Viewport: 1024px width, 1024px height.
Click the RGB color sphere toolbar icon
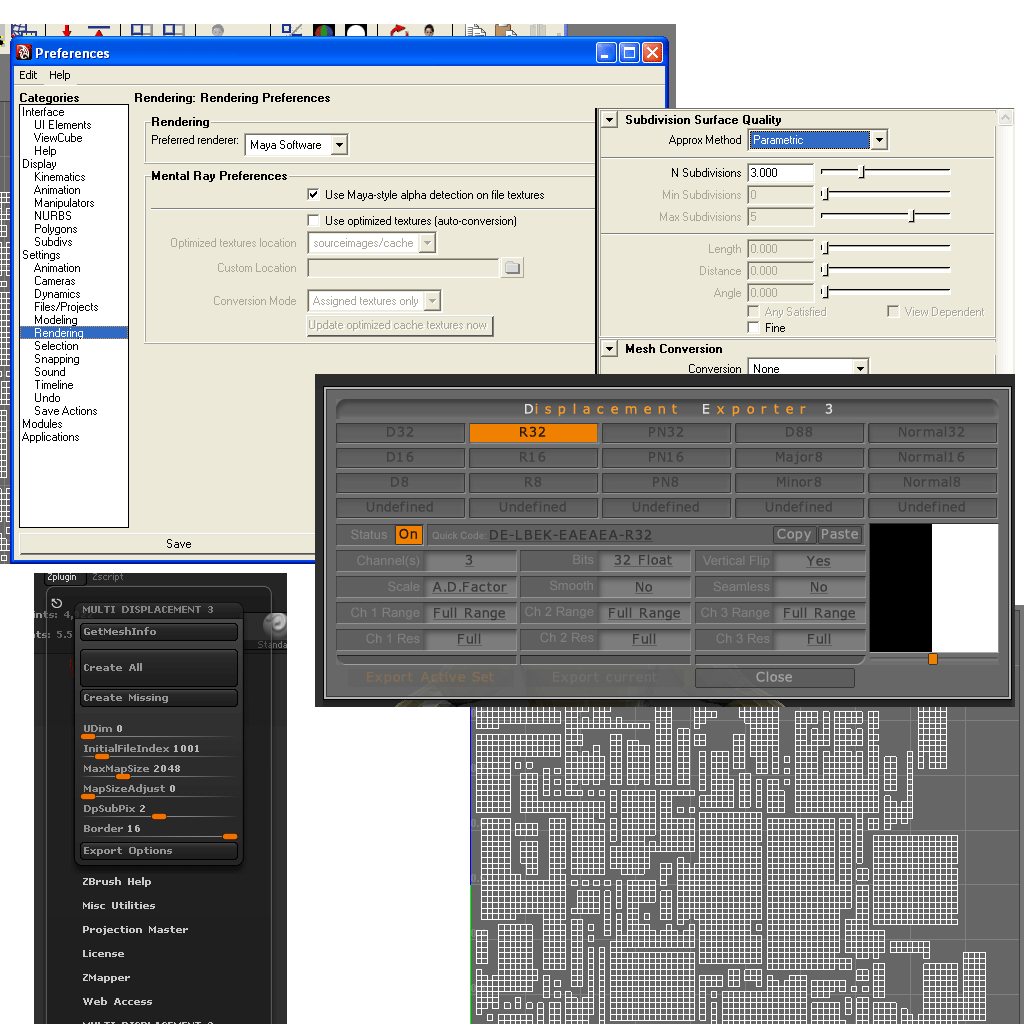pyautogui.click(x=324, y=31)
